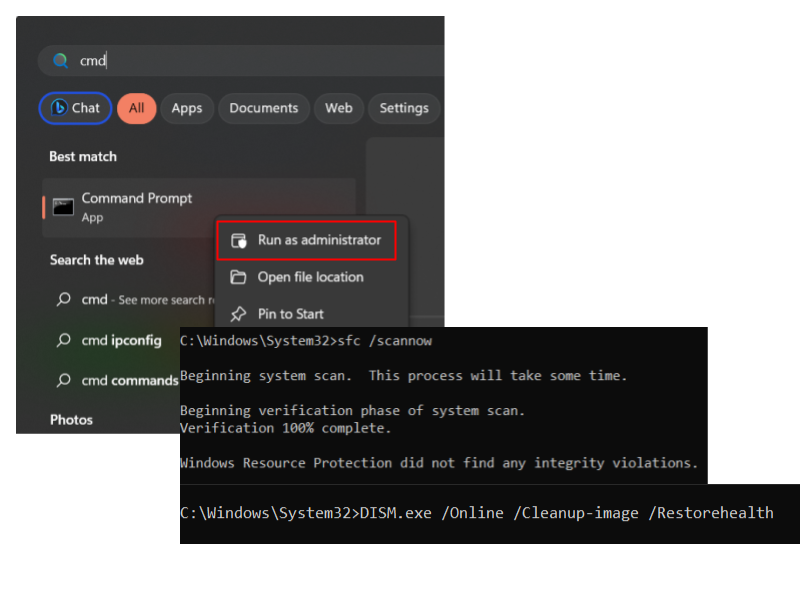Click the pin icon for Pin to Start
The width and height of the screenshot is (800, 600).
(x=238, y=314)
